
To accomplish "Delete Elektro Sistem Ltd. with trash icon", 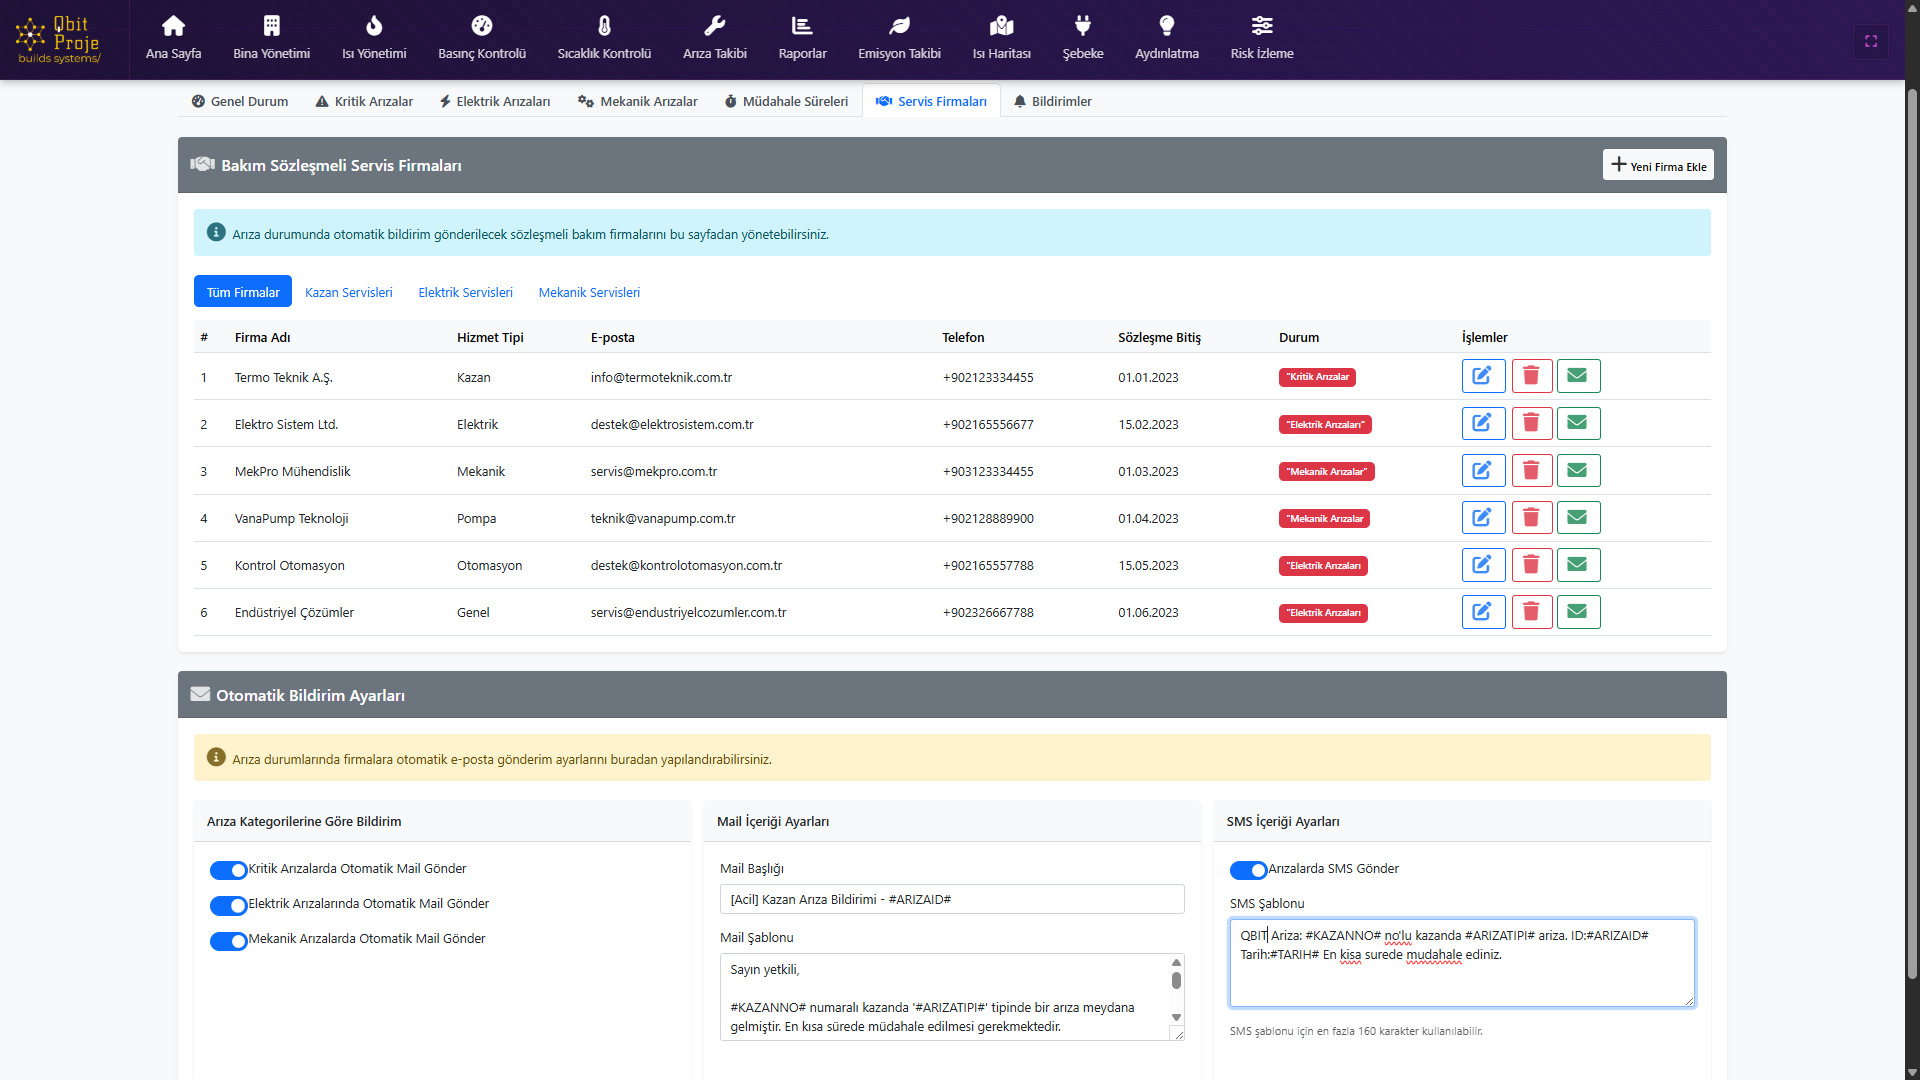I will [1531, 423].
